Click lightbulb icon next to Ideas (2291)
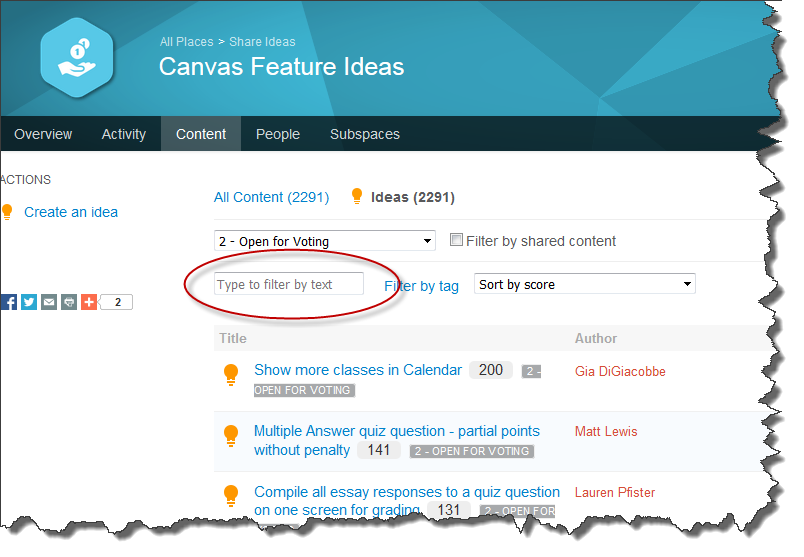 point(356,196)
